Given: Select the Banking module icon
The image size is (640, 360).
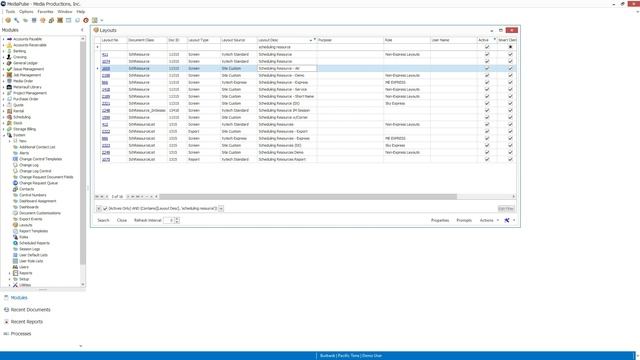Looking at the screenshot, I should (9, 51).
